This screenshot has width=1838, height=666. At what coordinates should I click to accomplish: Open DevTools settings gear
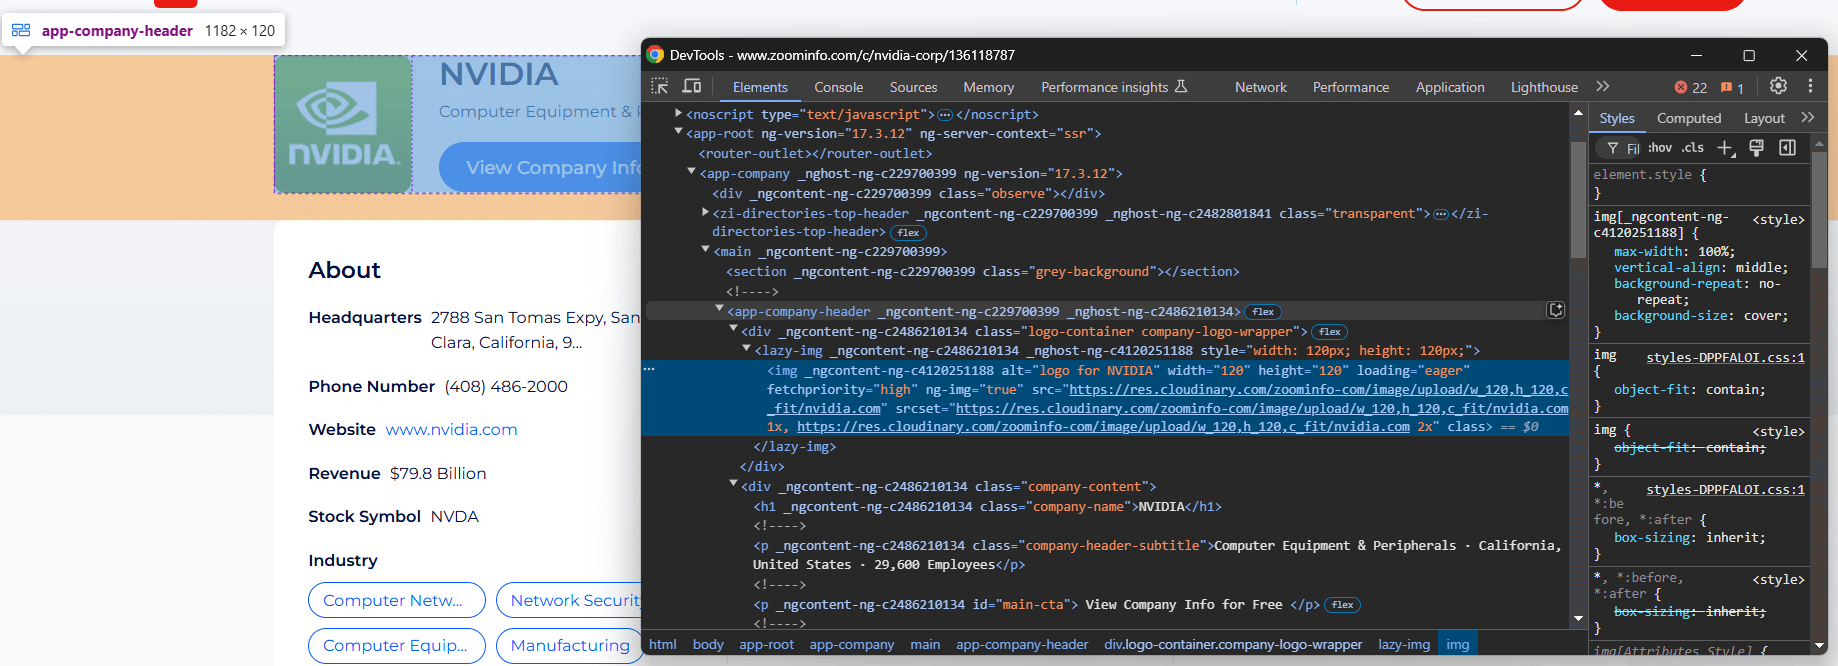coord(1778,86)
